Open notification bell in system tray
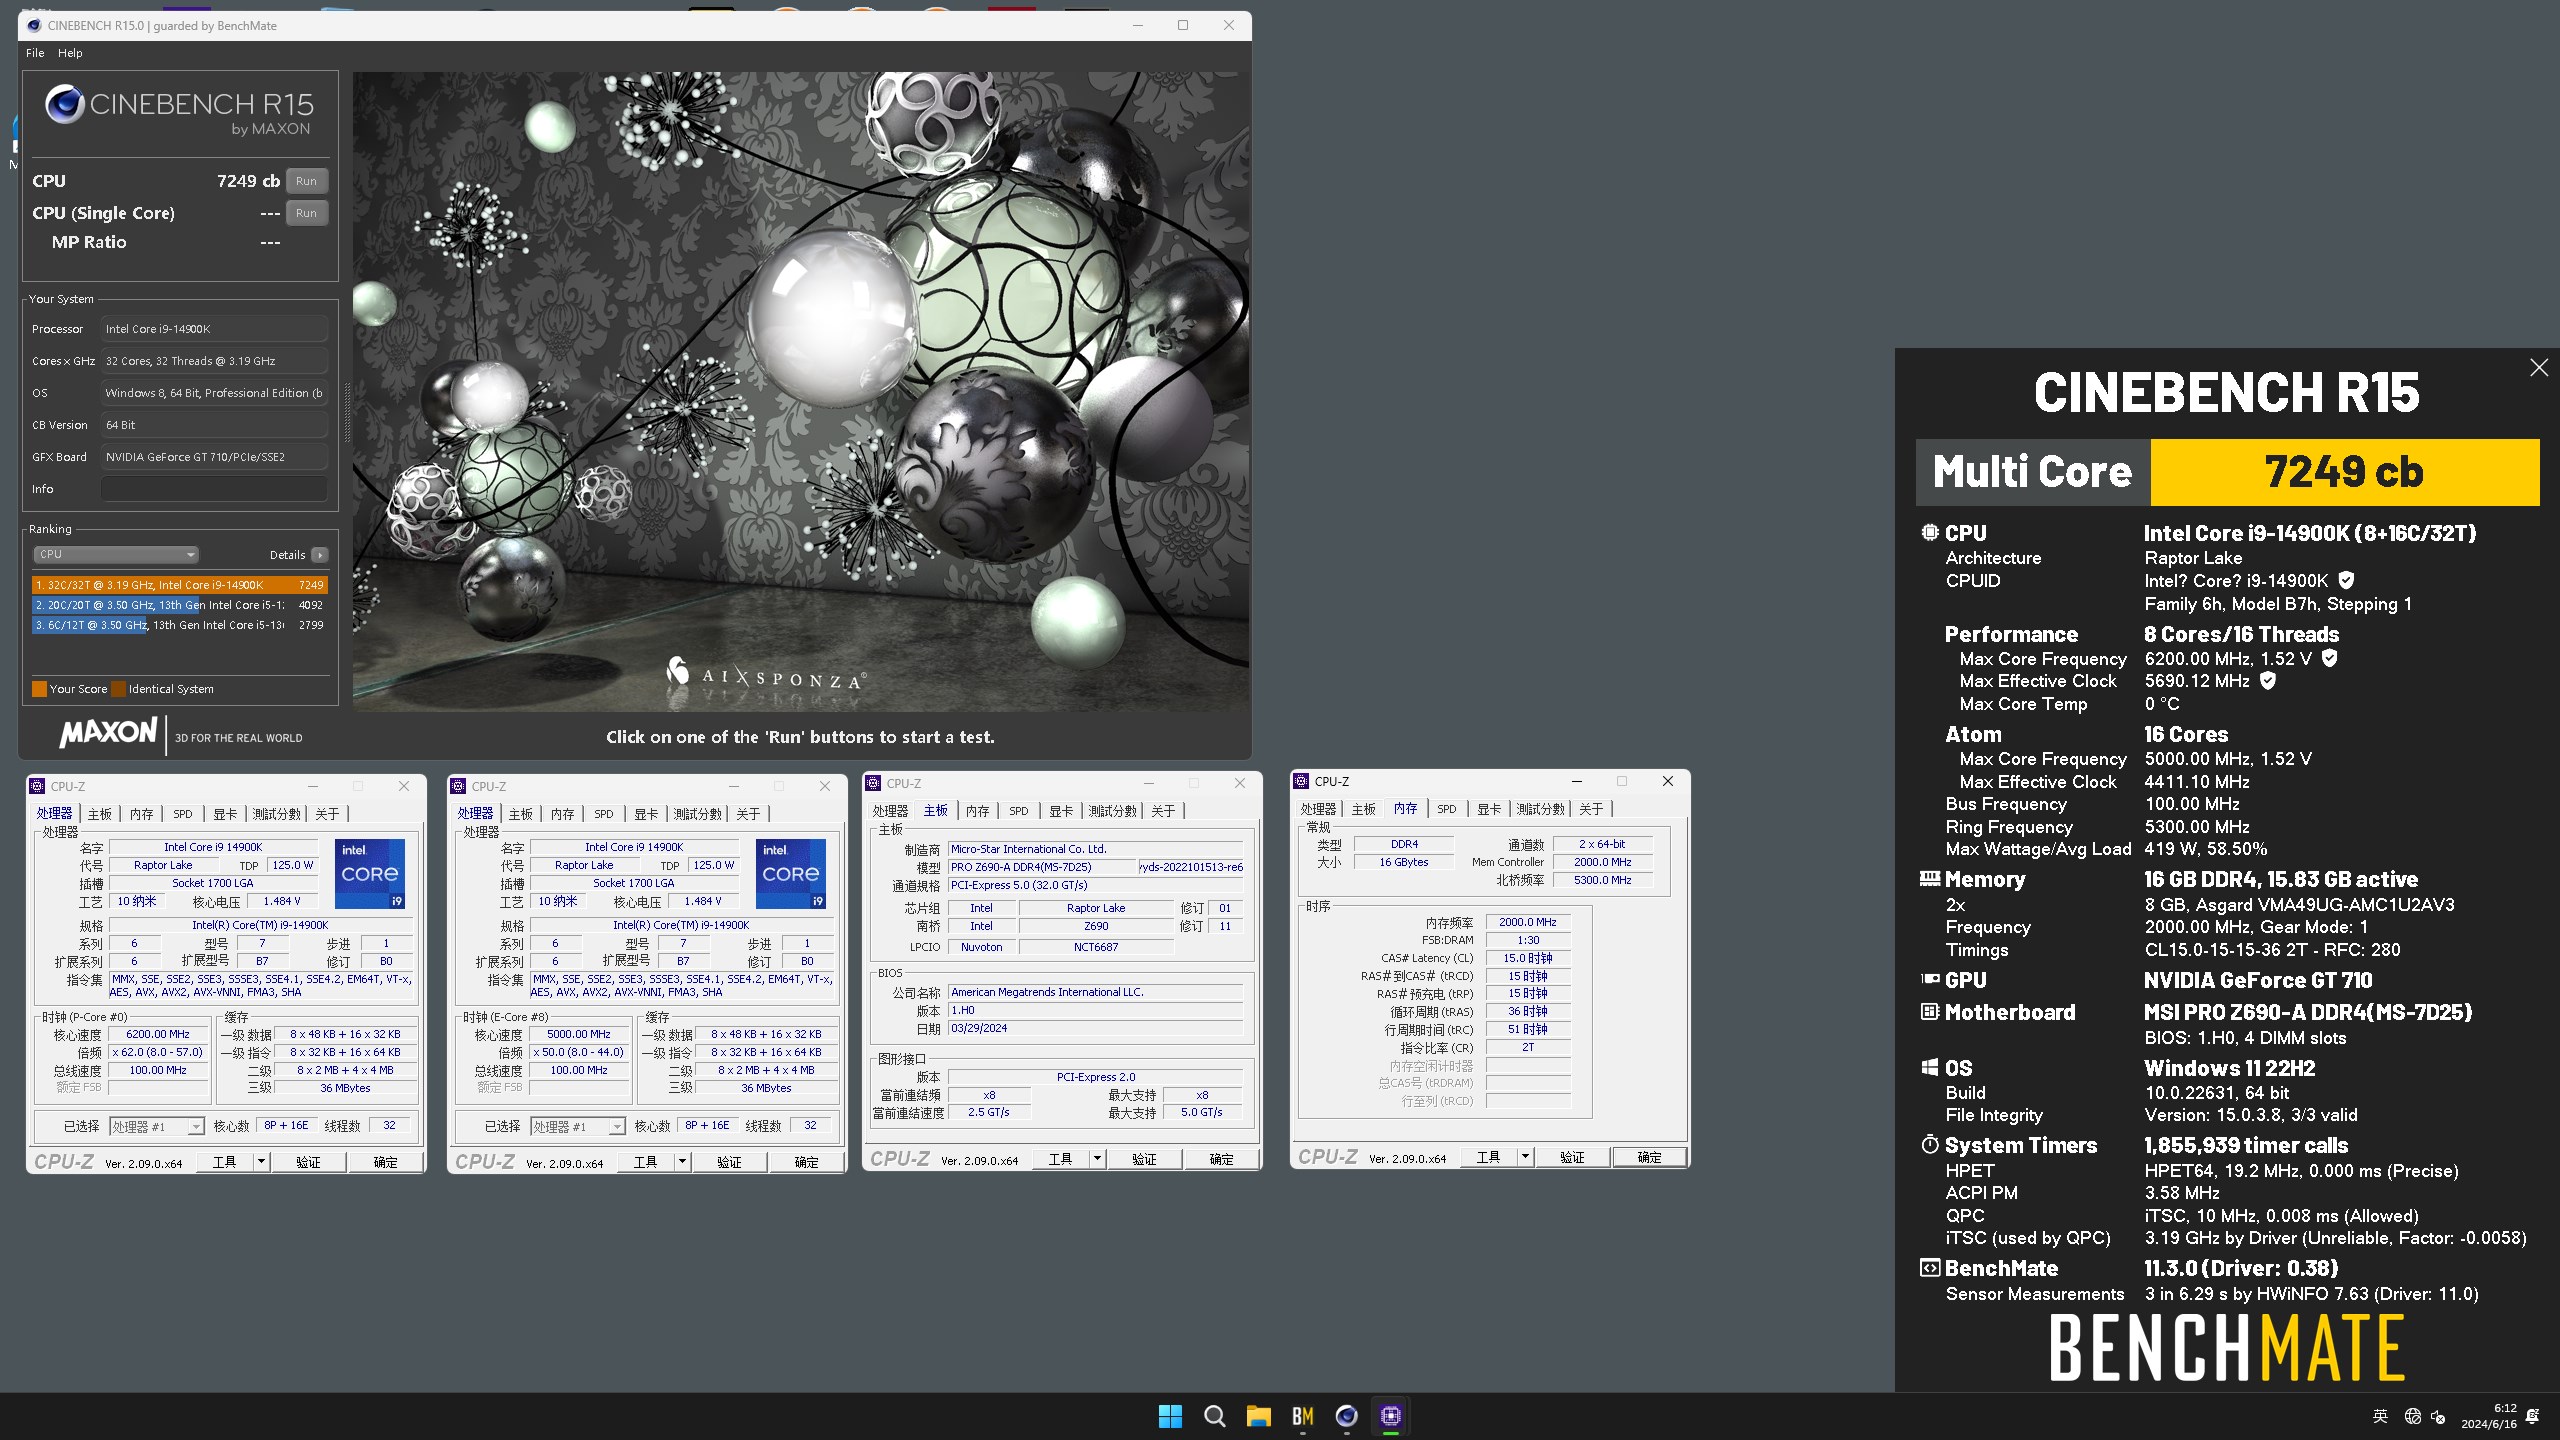The image size is (2560, 1440). click(x=2533, y=1416)
